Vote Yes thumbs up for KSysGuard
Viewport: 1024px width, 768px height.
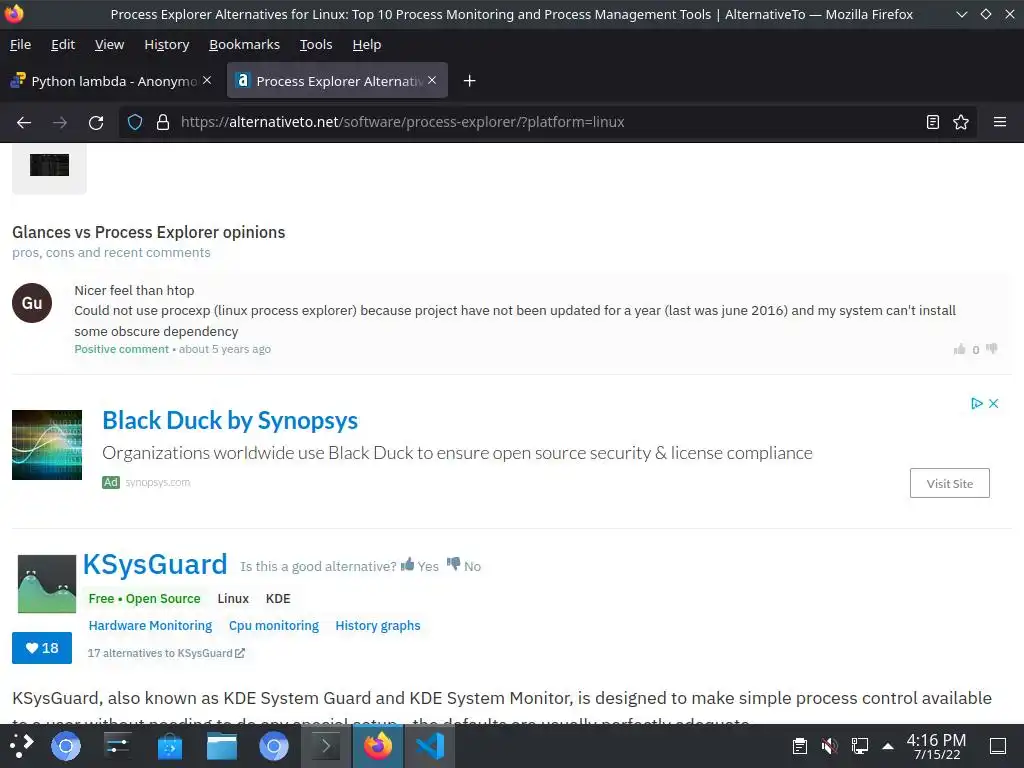[x=420, y=566]
